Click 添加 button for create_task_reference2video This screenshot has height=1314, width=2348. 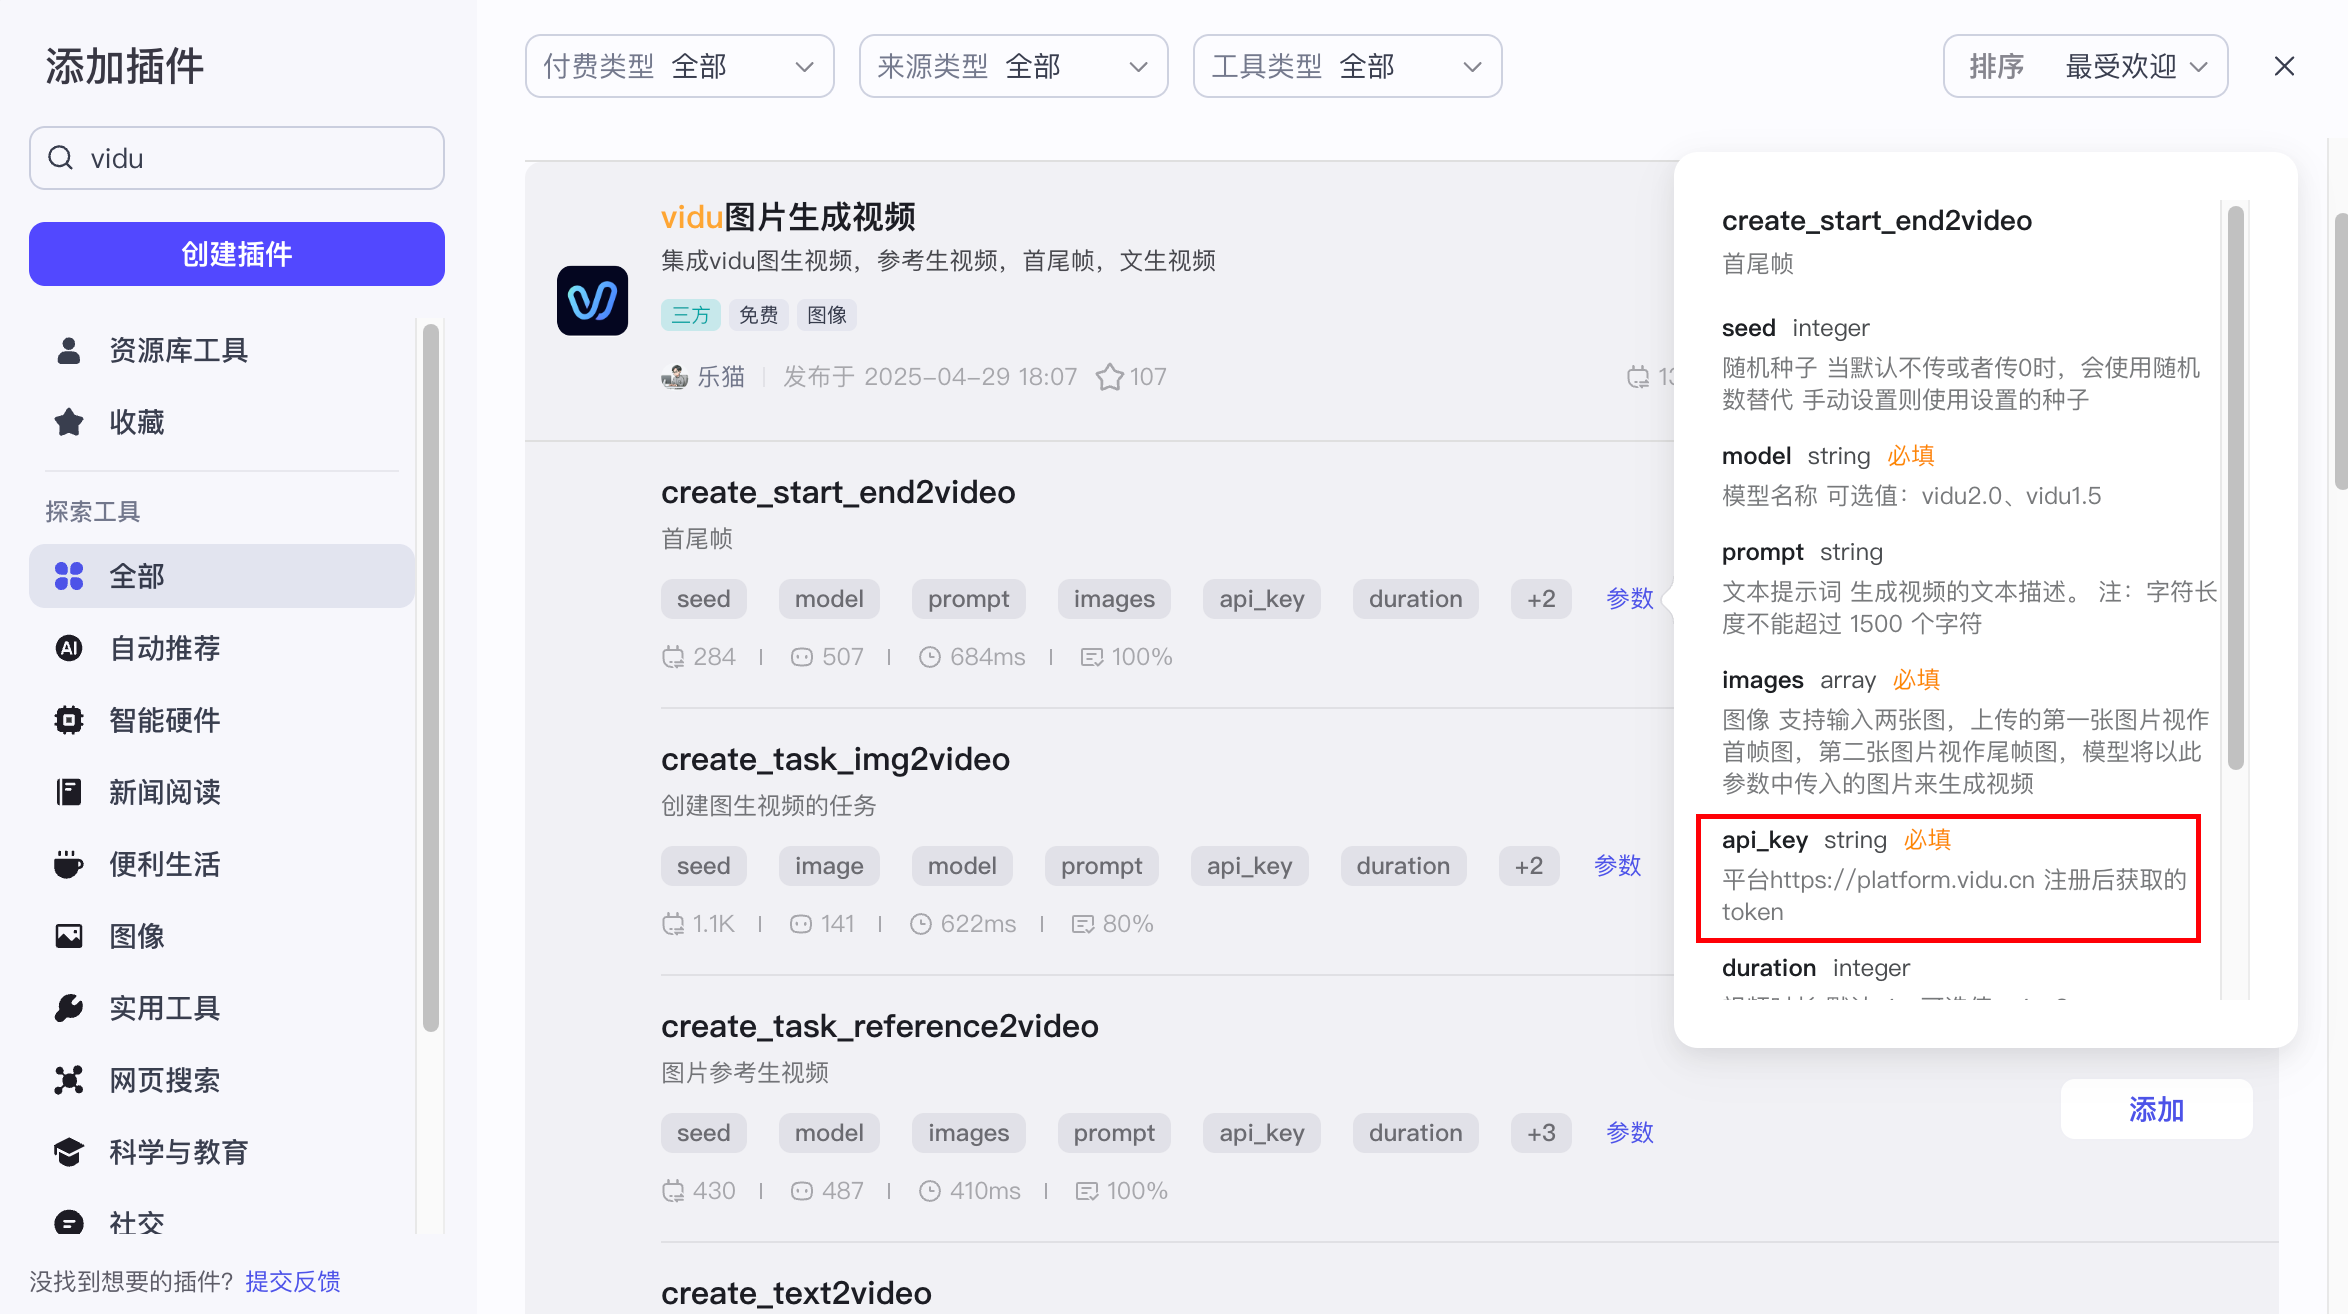(2156, 1109)
